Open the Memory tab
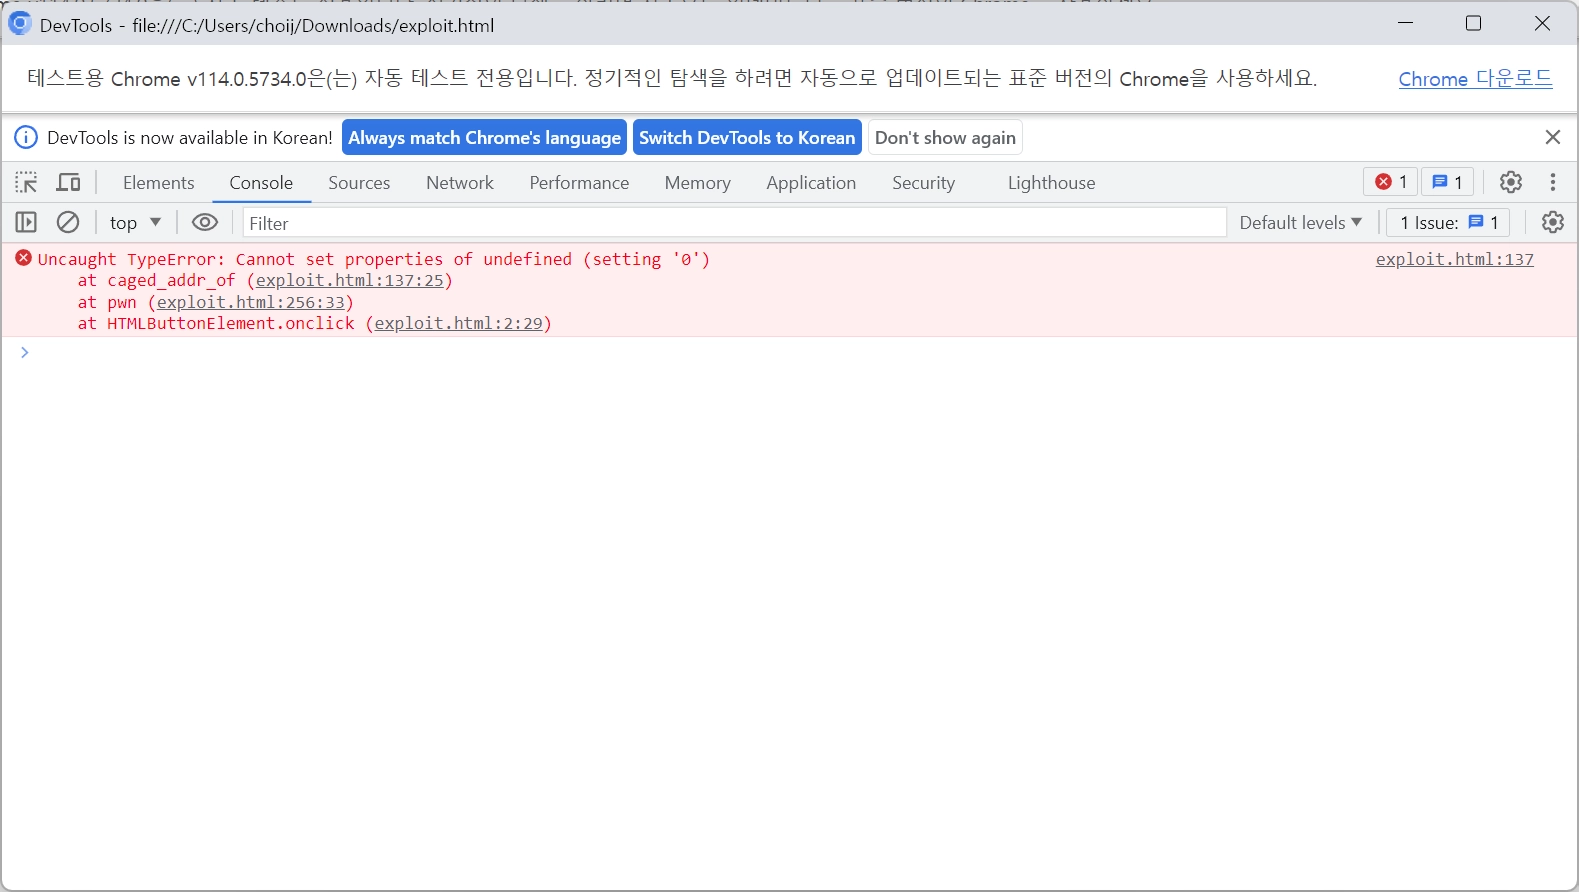Image resolution: width=1579 pixels, height=892 pixels. coord(698,183)
